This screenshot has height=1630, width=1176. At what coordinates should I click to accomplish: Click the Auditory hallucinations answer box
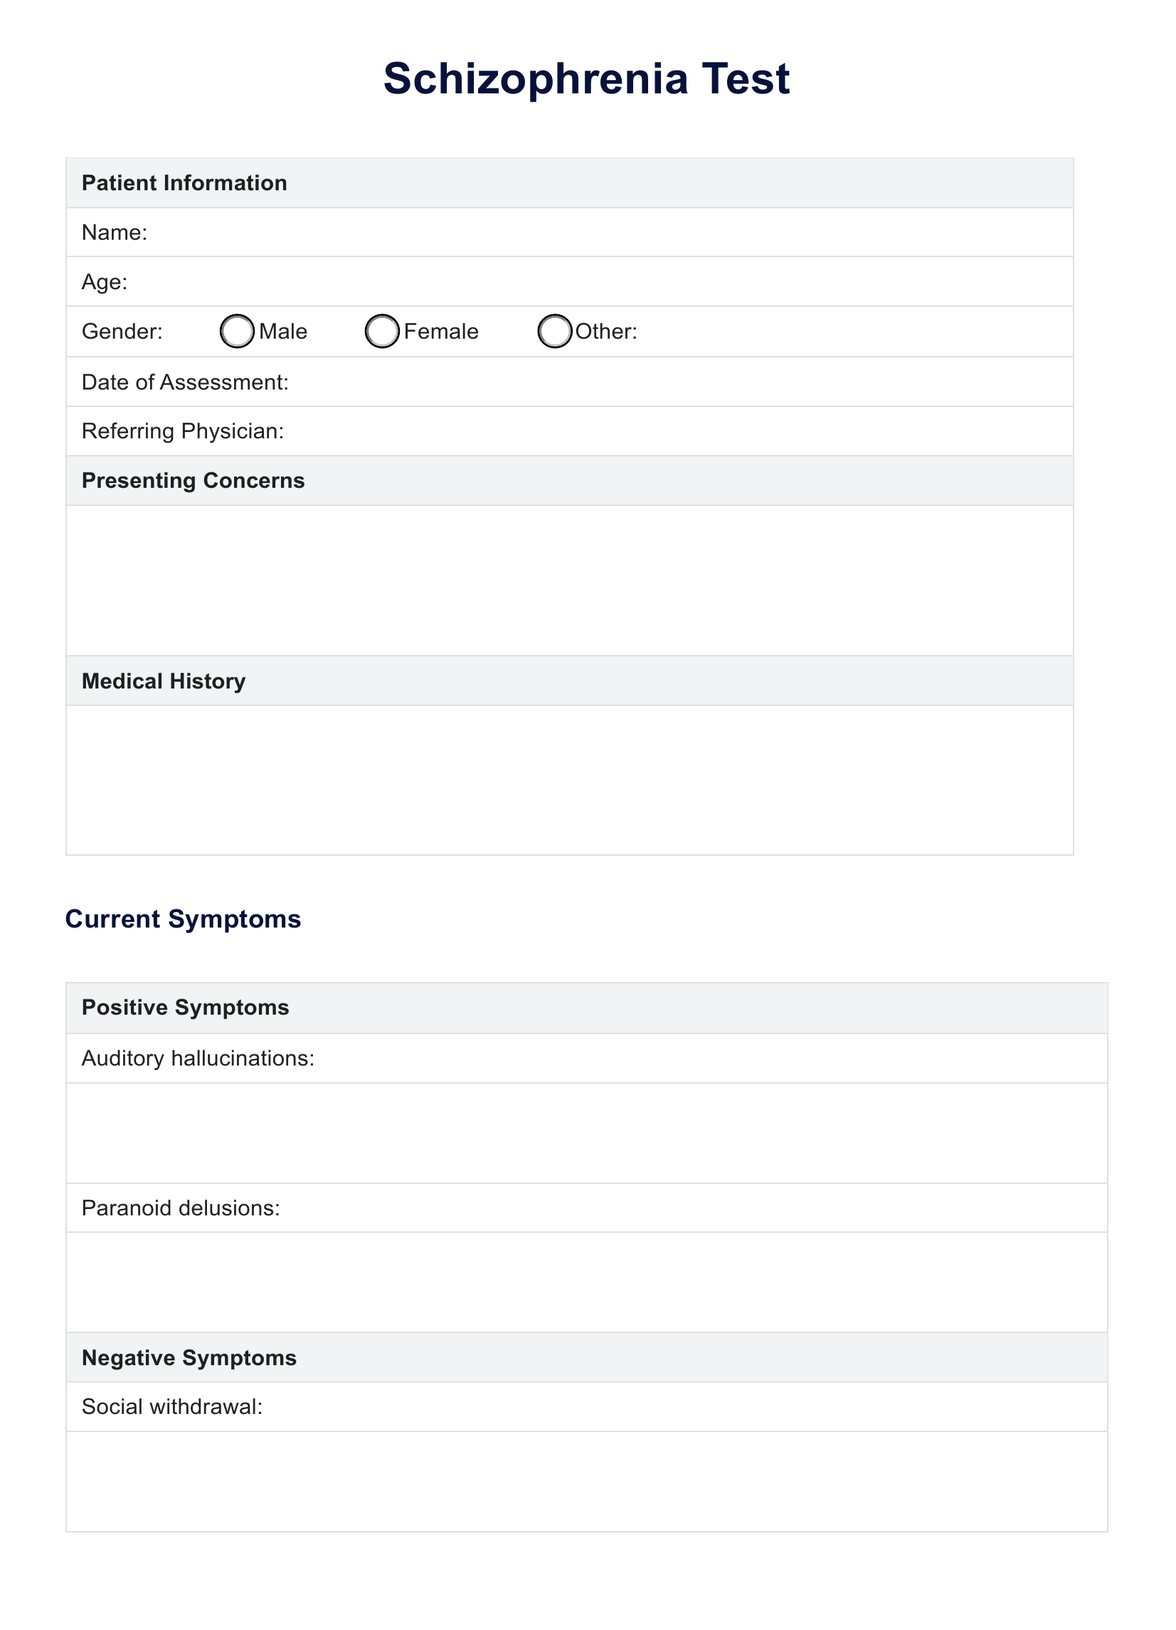click(x=586, y=1132)
